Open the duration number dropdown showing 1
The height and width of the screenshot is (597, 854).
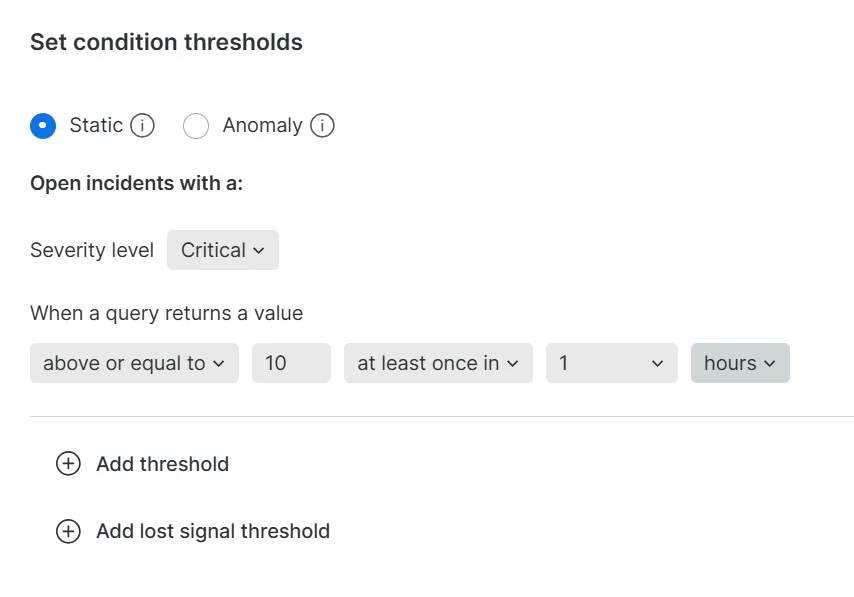tap(612, 363)
